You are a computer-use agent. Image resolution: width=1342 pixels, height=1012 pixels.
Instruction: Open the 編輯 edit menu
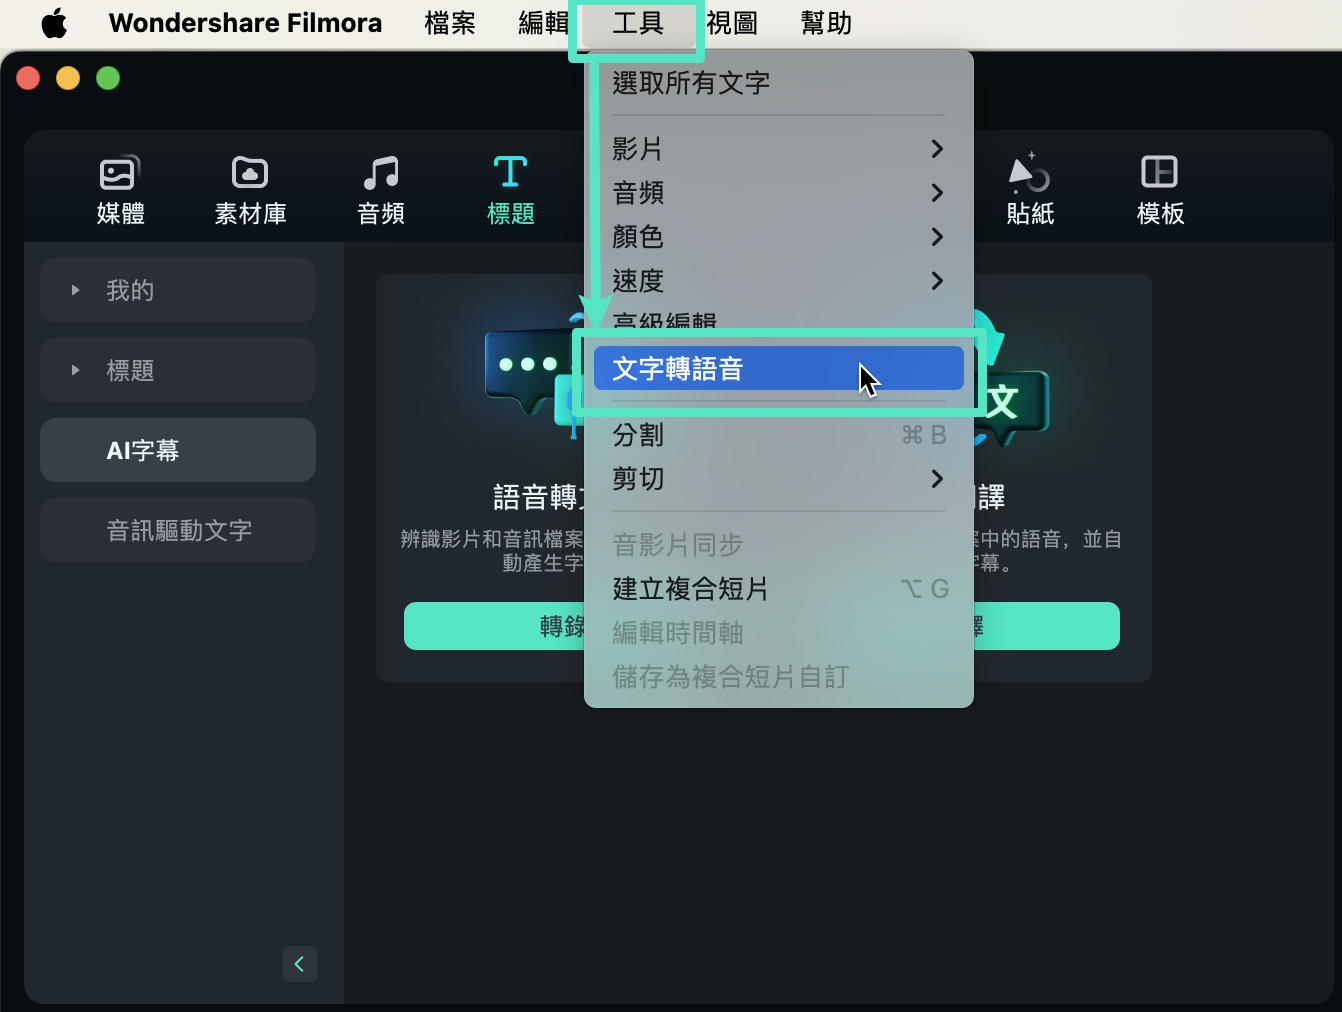pyautogui.click(x=543, y=23)
